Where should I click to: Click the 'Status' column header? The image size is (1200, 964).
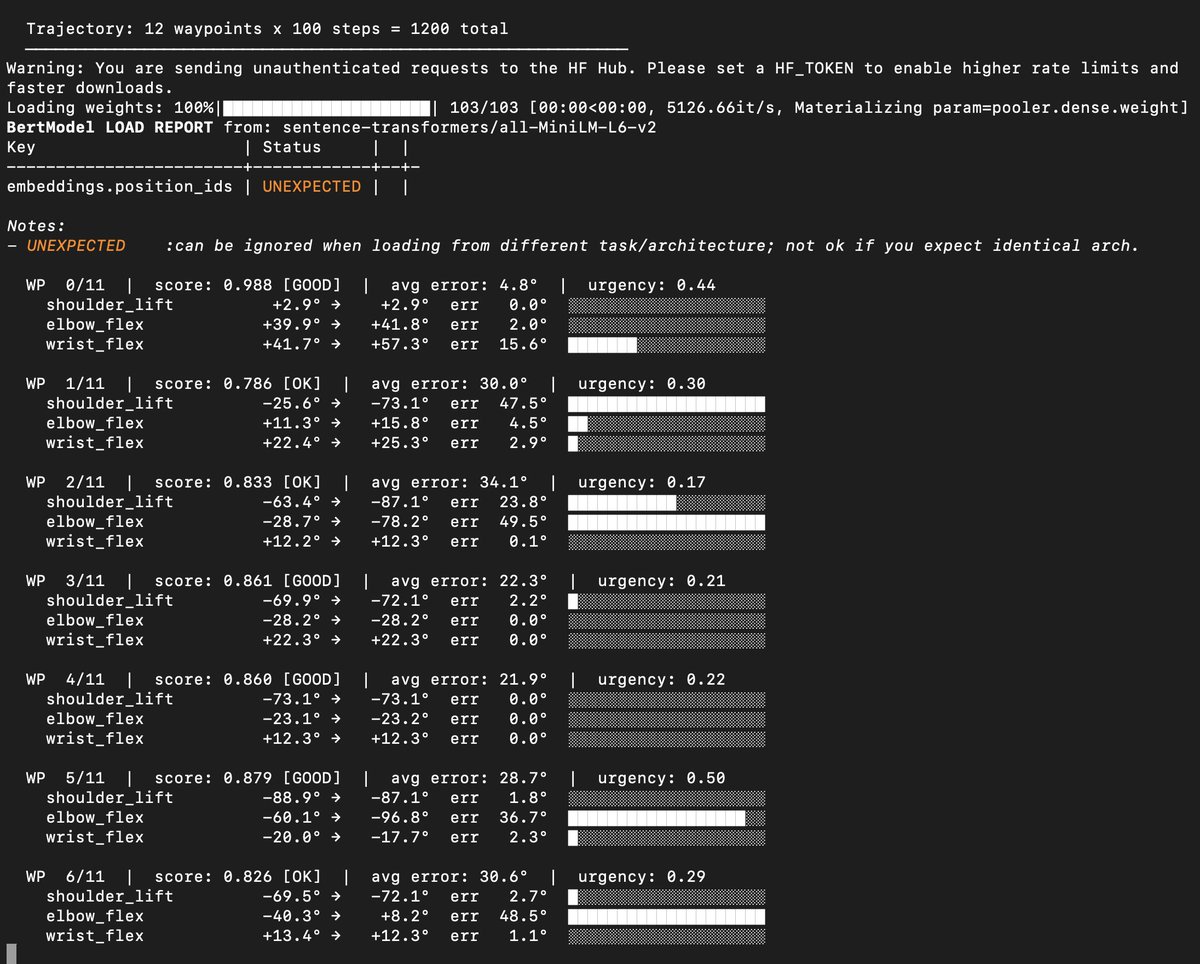(x=292, y=147)
